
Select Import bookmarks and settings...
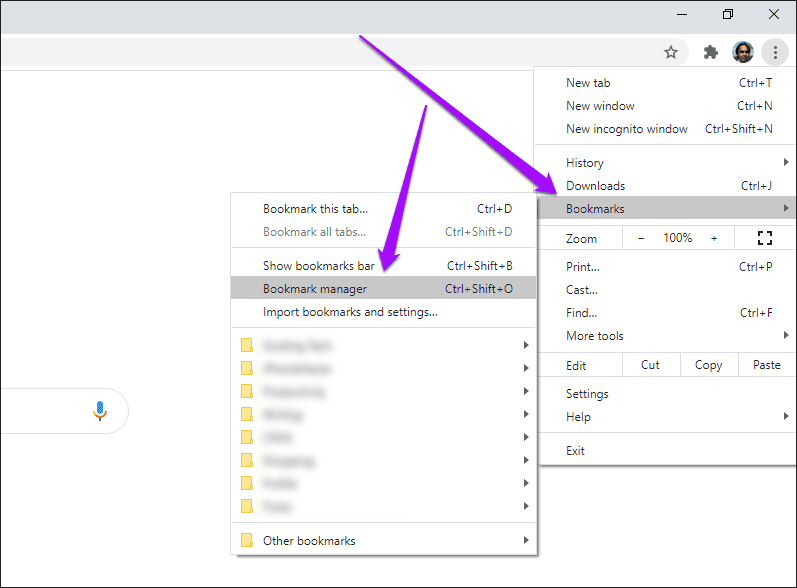384,312
